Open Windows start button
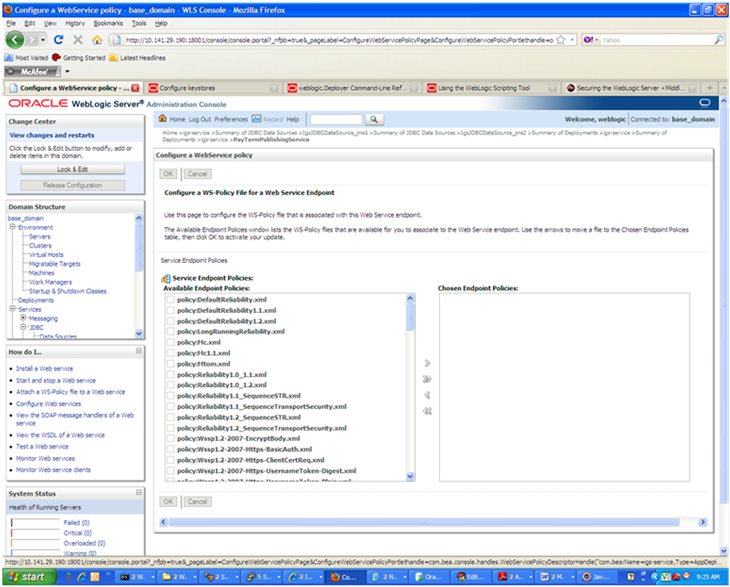This screenshot has width=730, height=587. point(29,577)
